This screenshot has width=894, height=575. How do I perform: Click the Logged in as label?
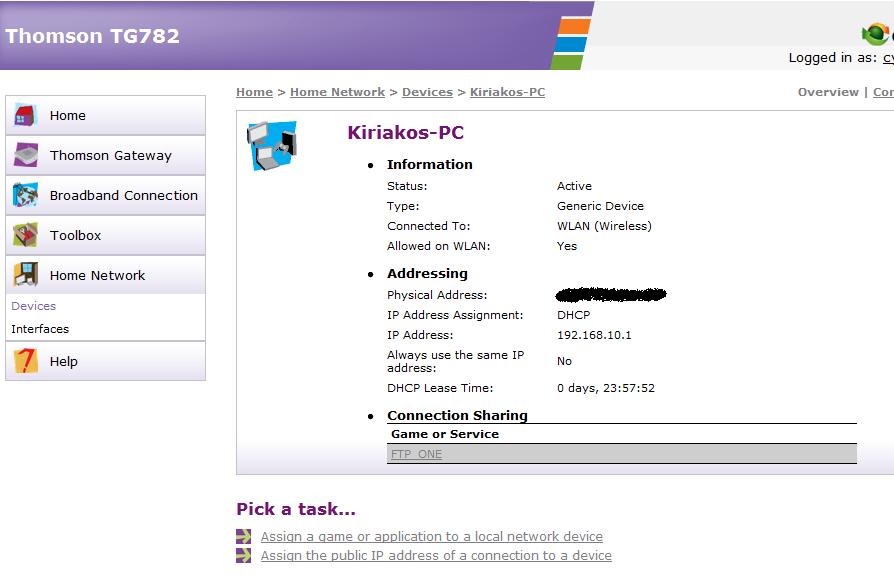[832, 58]
